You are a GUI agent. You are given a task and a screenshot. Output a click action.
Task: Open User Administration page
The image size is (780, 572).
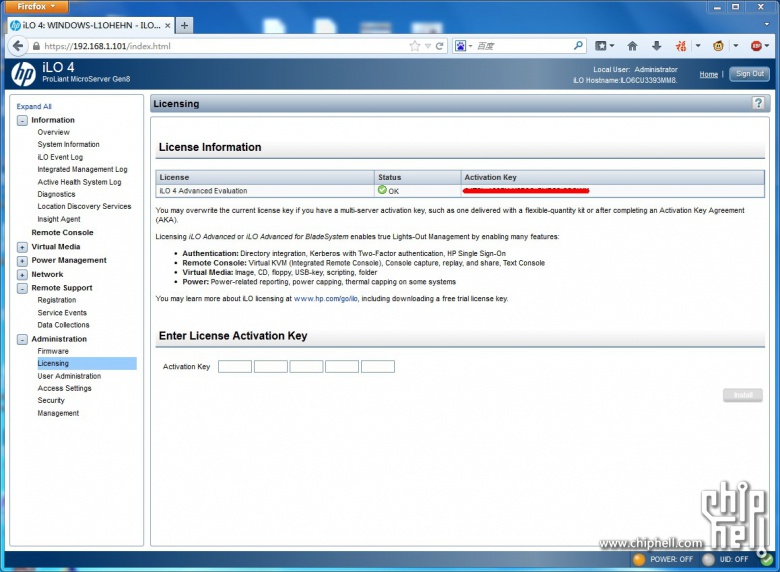pyautogui.click(x=69, y=377)
